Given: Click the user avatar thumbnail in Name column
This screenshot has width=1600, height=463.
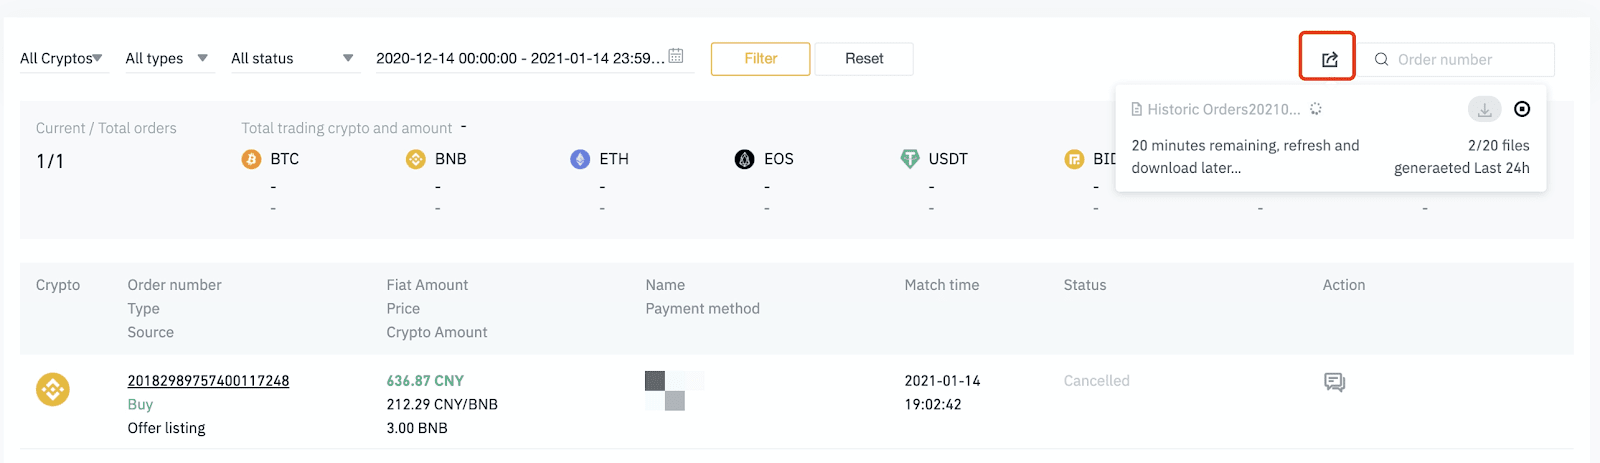Looking at the screenshot, I should point(674,390).
